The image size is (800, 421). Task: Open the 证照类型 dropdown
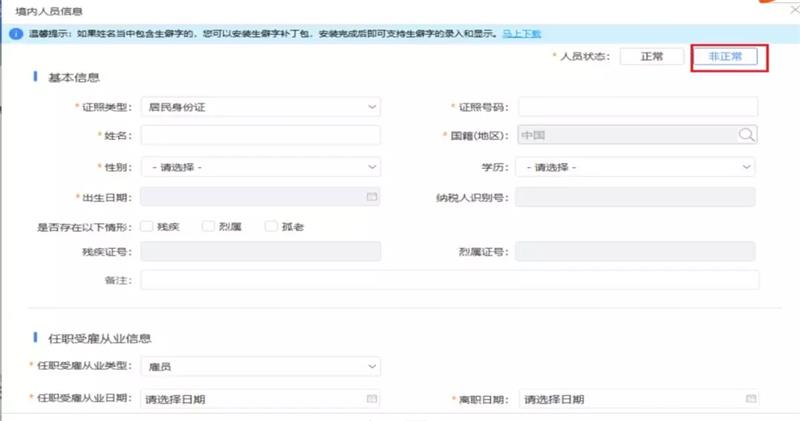pyautogui.click(x=261, y=107)
